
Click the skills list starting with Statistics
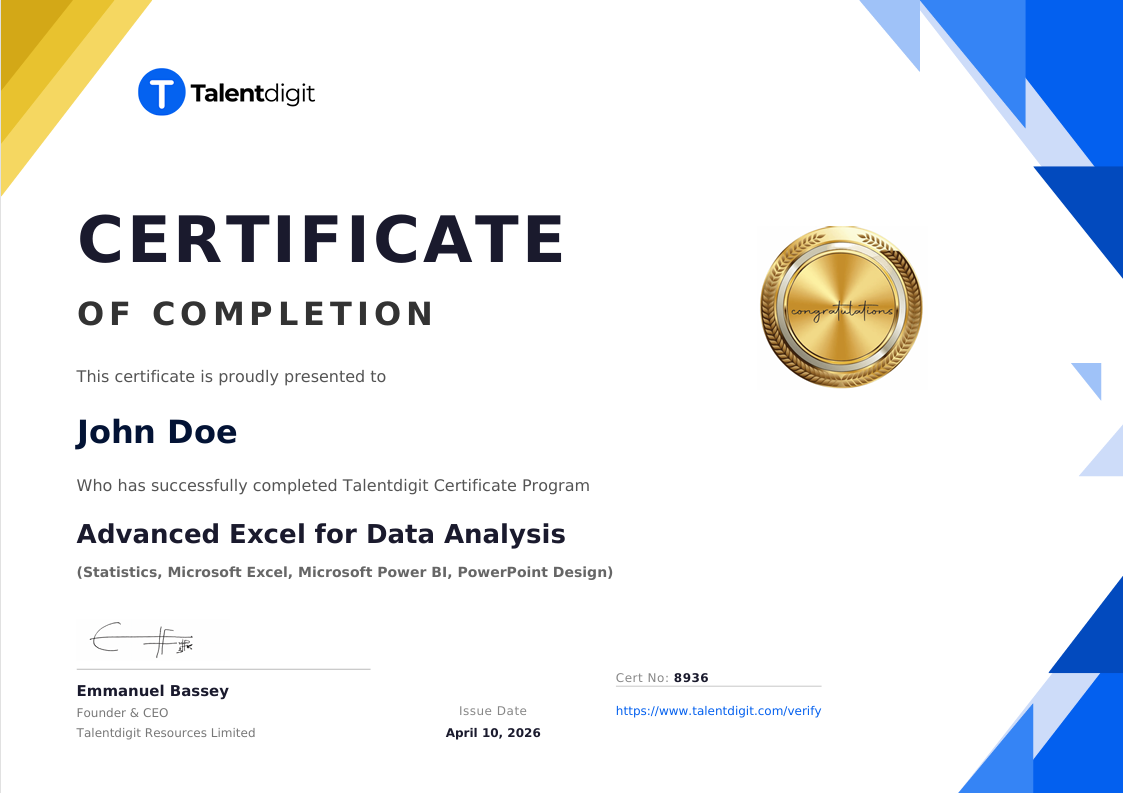pos(345,572)
